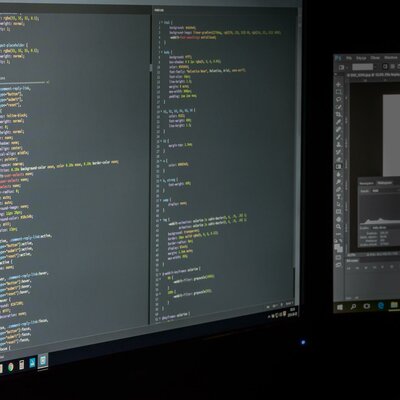Select the Zoom tool in Photoshop toolbar

339,227
